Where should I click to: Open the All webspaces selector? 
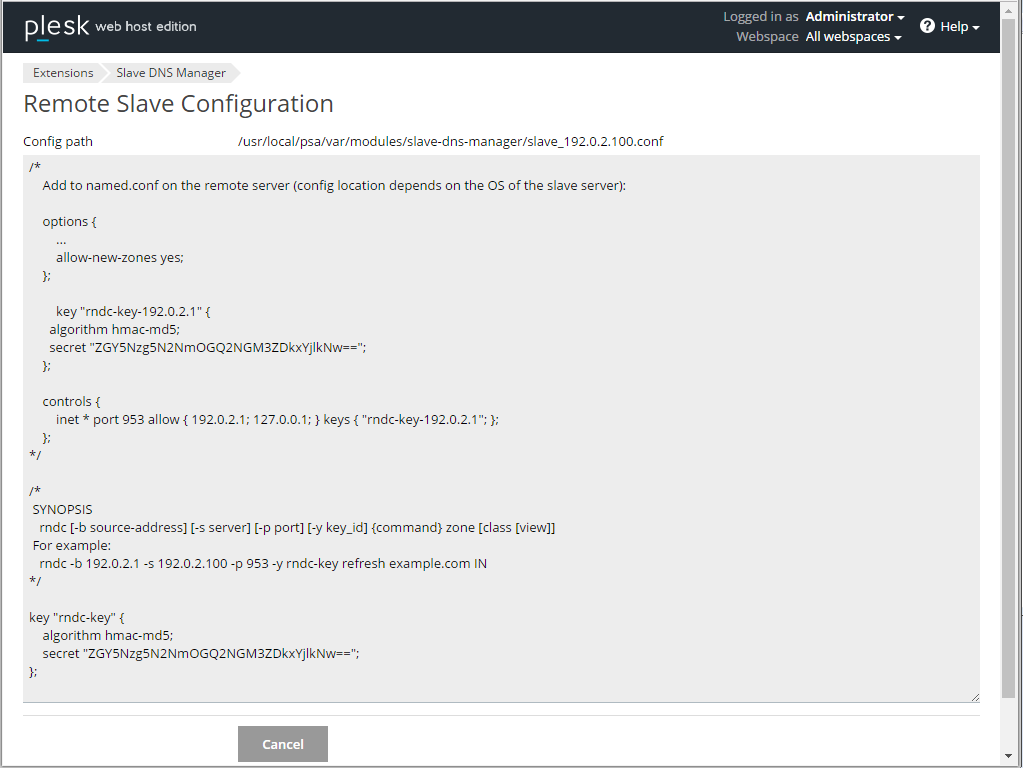point(853,36)
